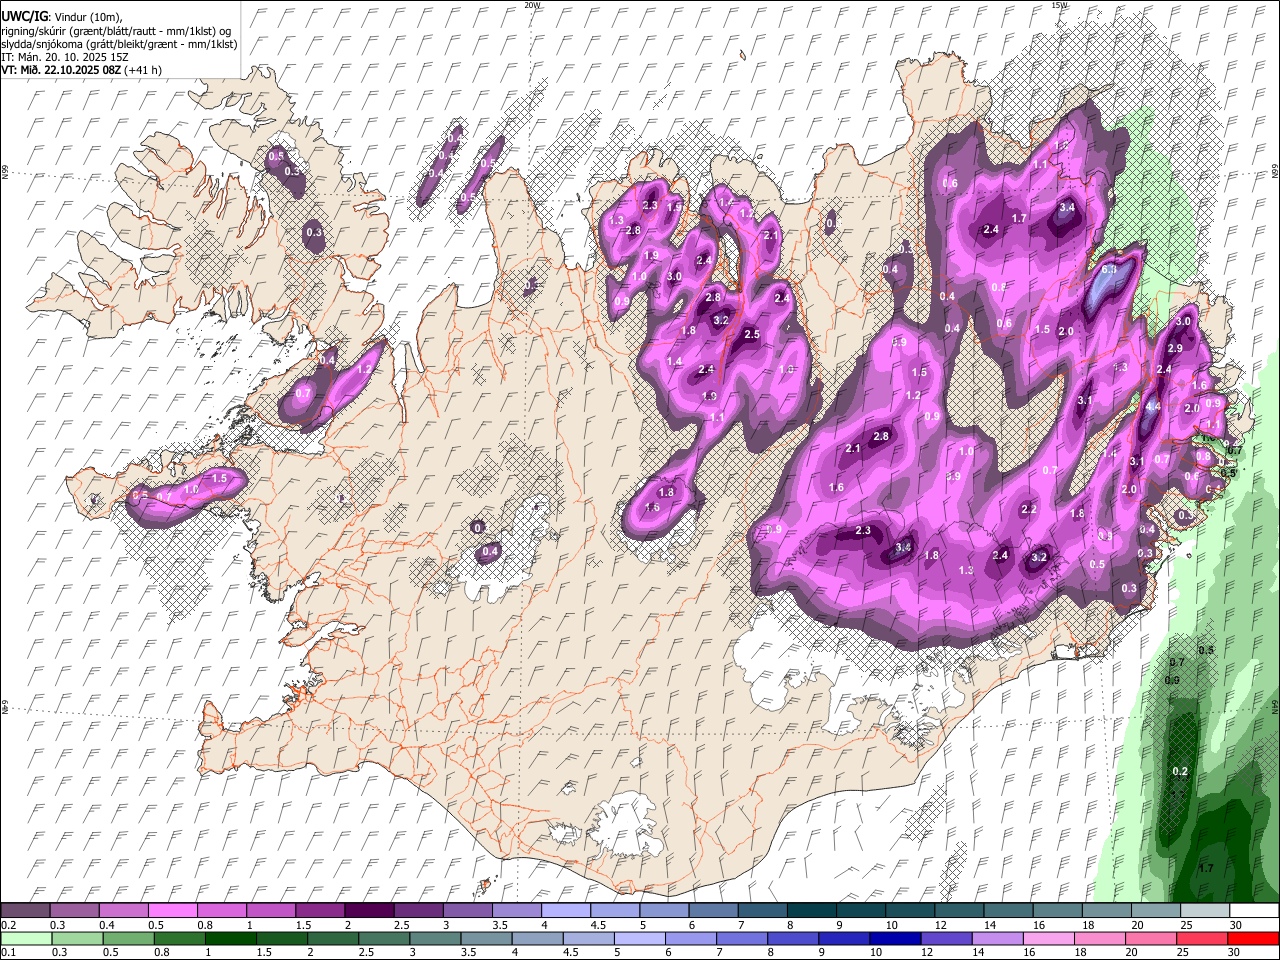Pick the light pink rain swatch between 16 and 18
This screenshot has height=960, width=1280.
[x=1050, y=938]
